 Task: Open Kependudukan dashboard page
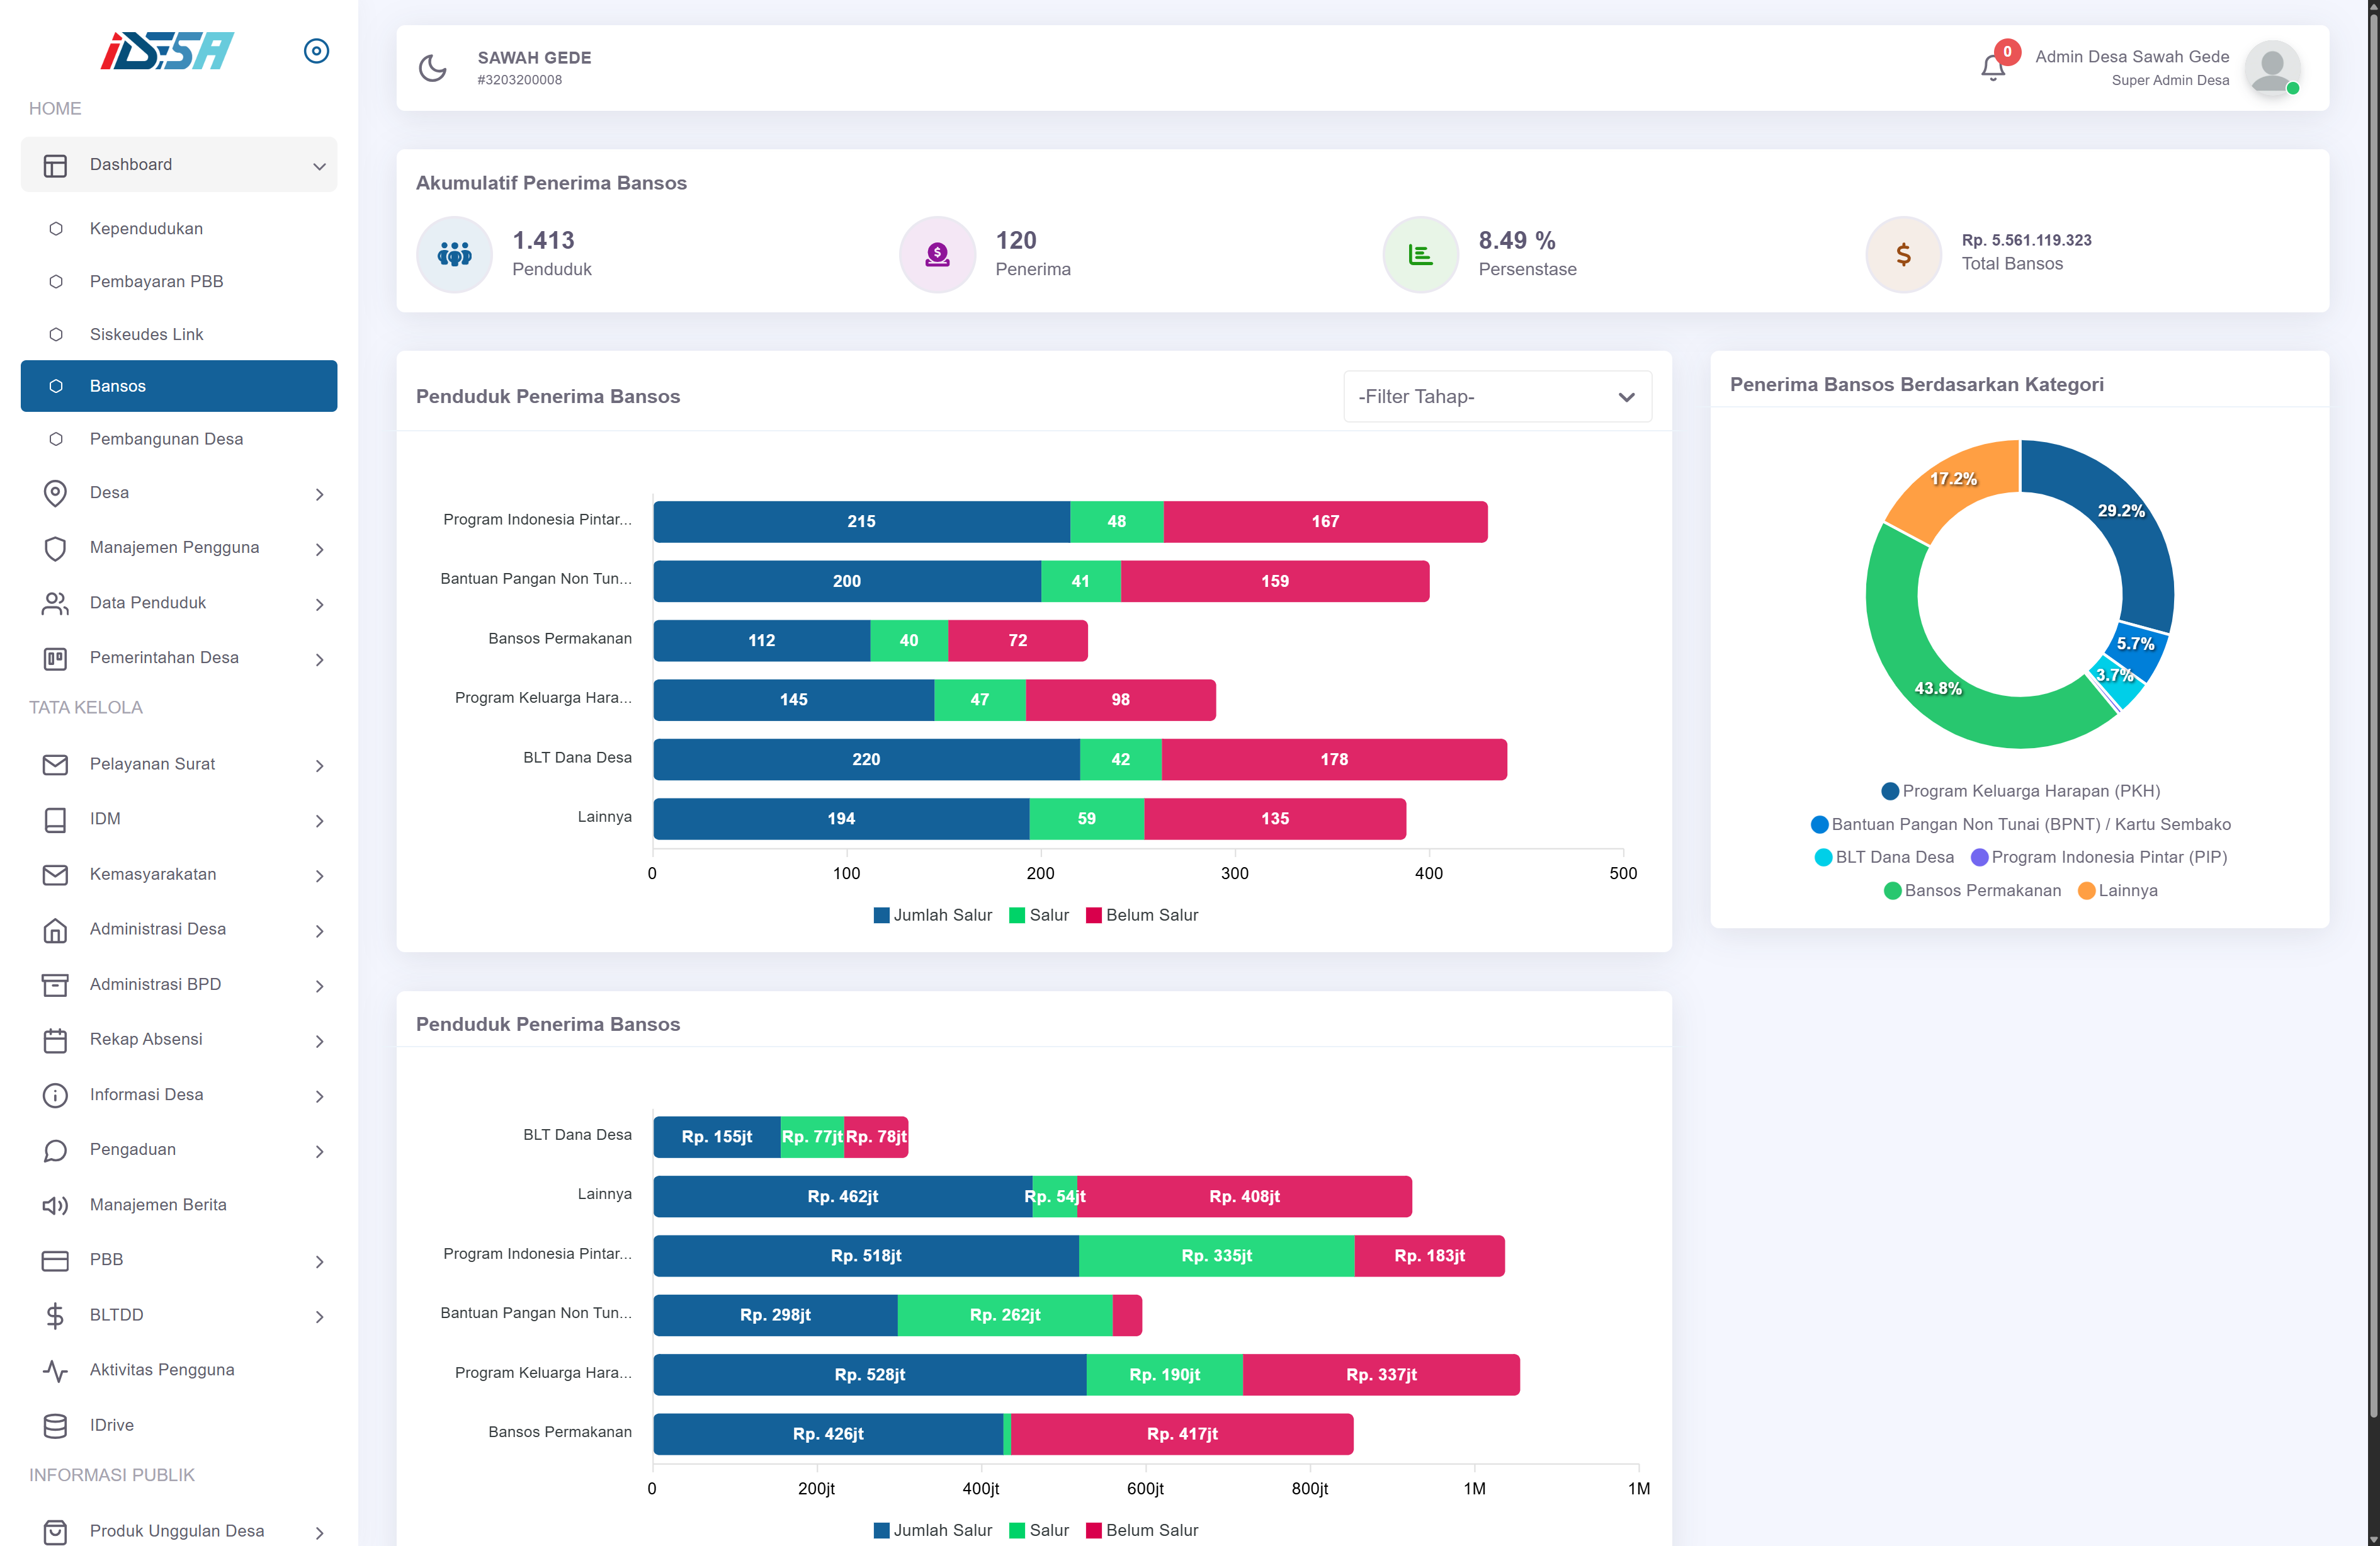click(x=146, y=229)
